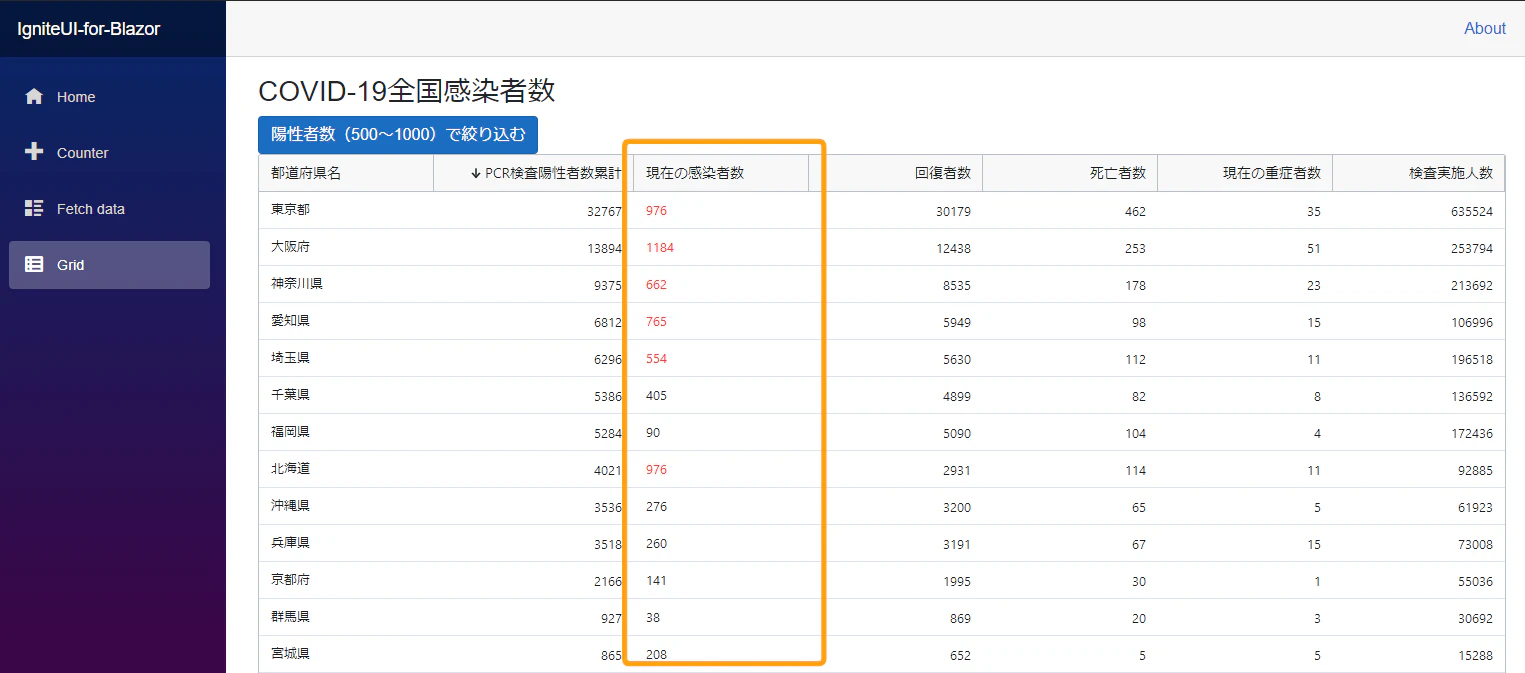1525x673 pixels.
Task: Sort by the 検査実施人数 column header
Action: [1452, 172]
